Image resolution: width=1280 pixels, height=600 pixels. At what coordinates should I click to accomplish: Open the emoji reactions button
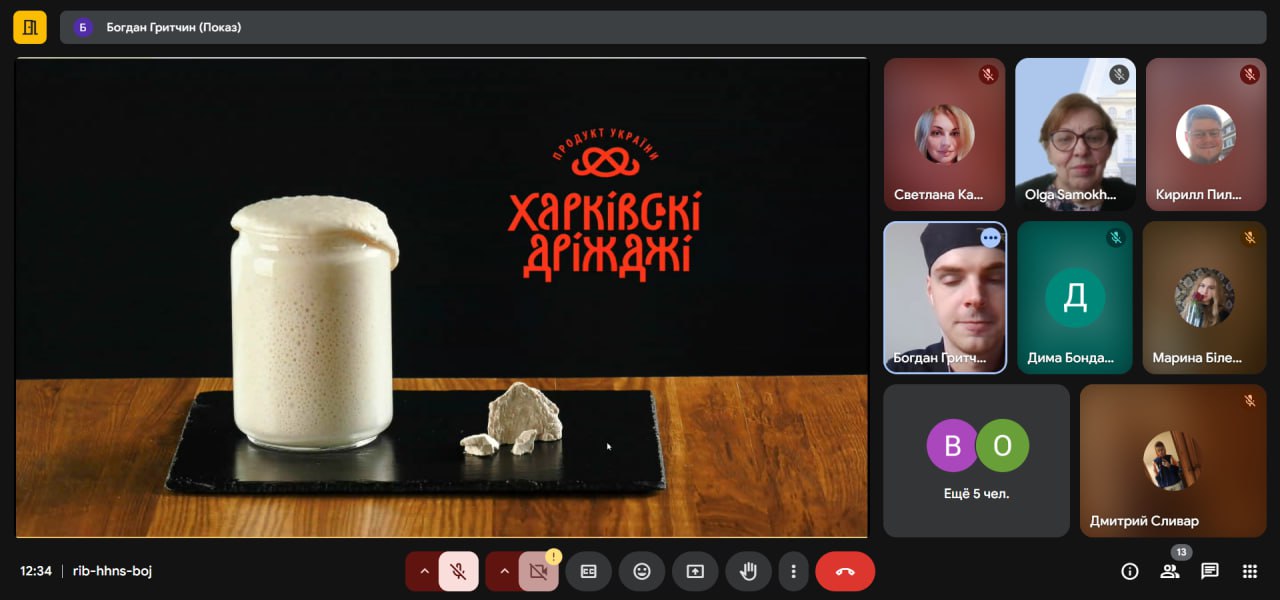point(642,571)
